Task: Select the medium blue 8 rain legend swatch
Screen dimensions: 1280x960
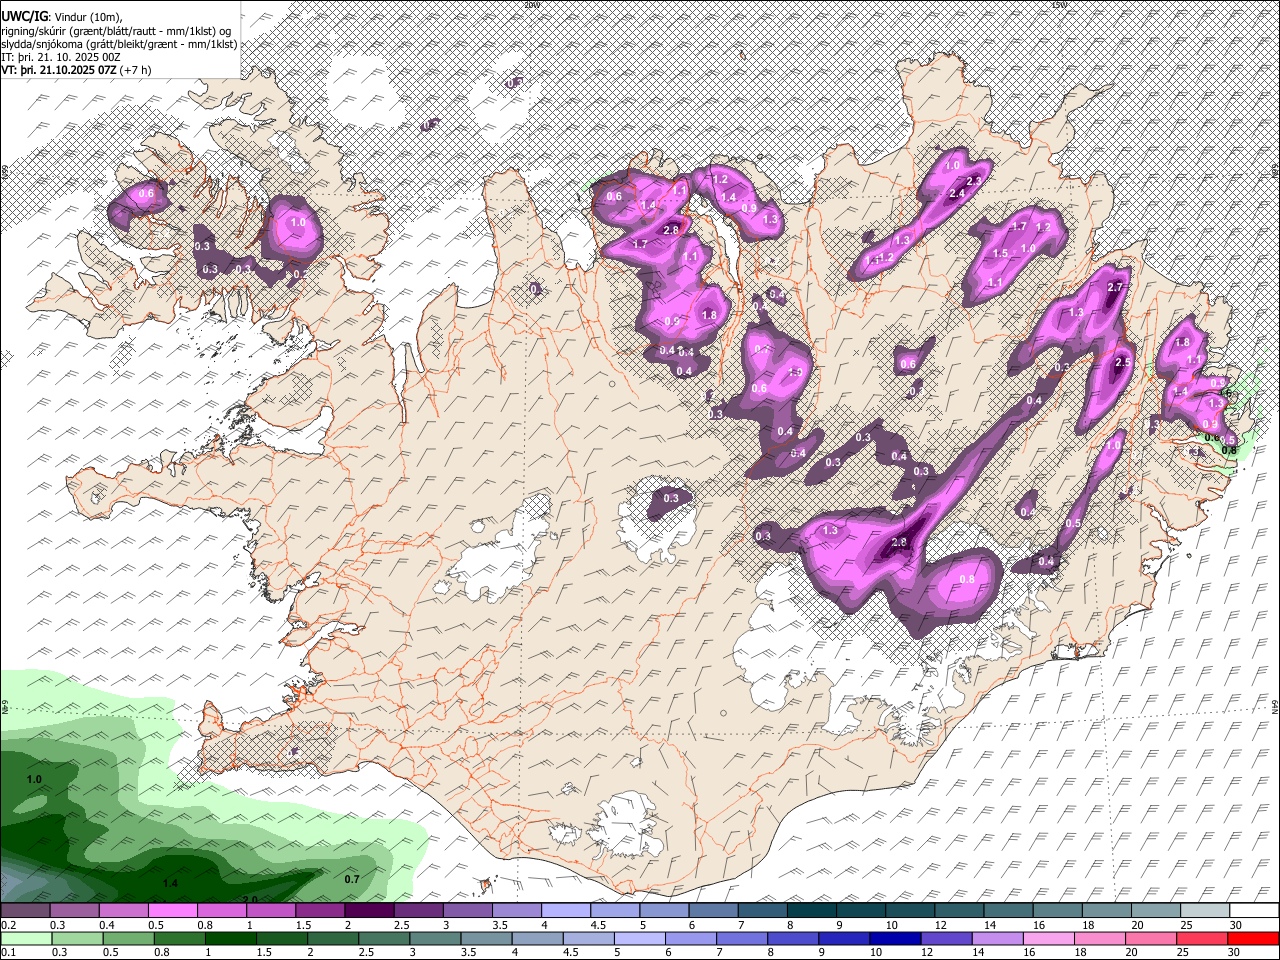Action: (792, 939)
